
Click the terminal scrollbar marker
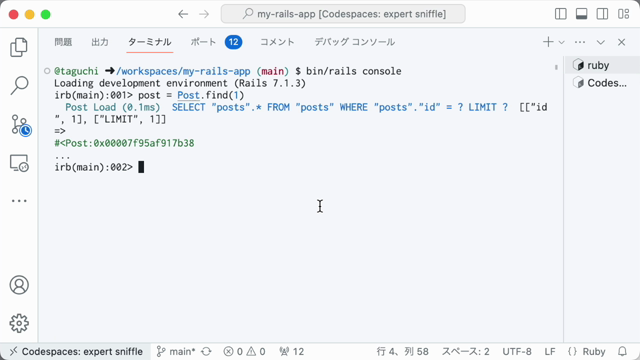pos(556,67)
